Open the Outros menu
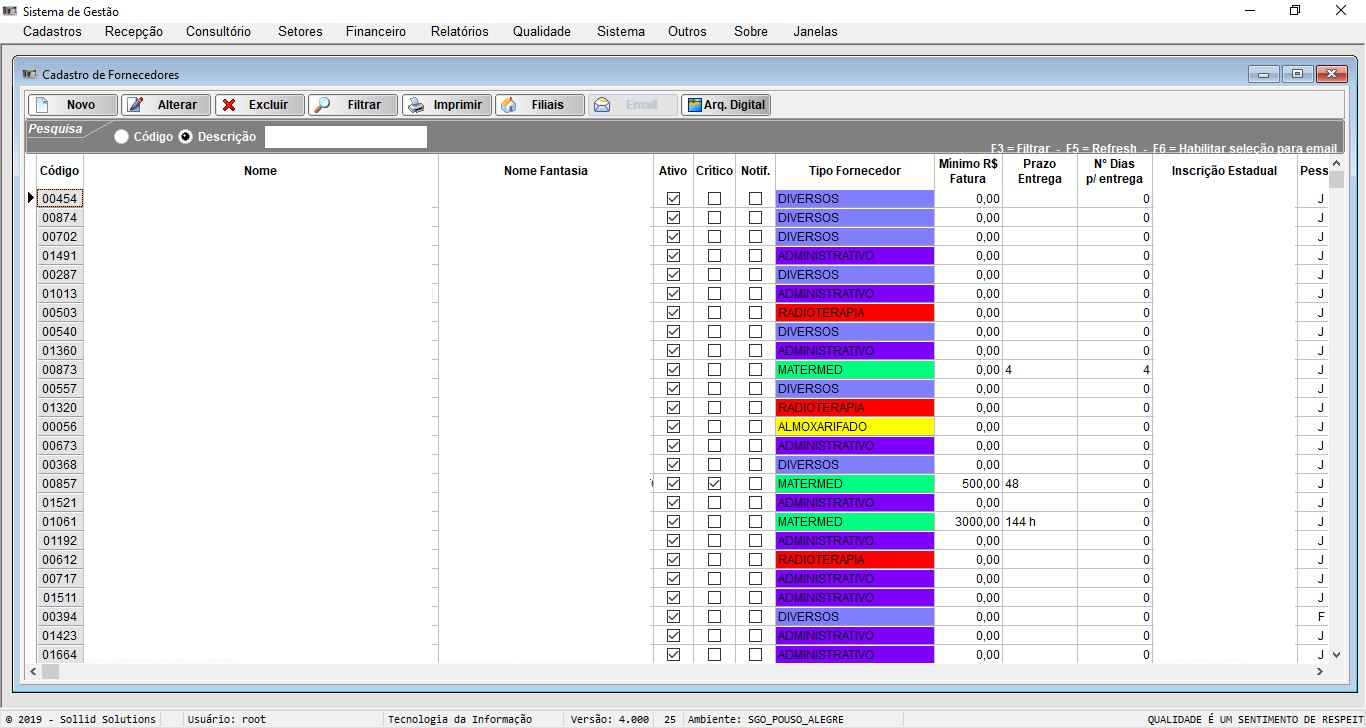The height and width of the screenshot is (728, 1366). (688, 32)
